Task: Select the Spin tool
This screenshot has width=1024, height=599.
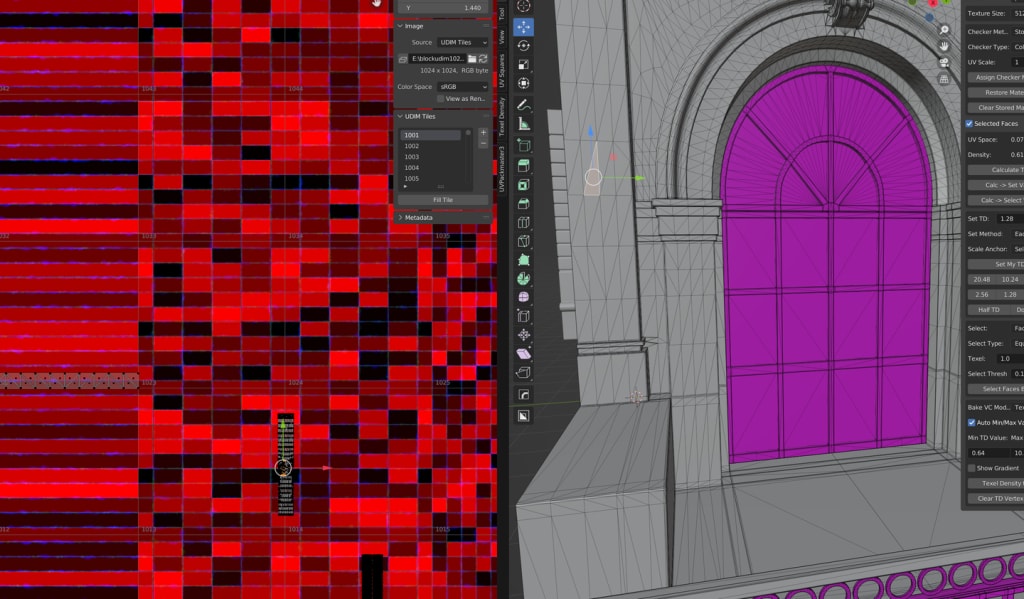Action: click(x=523, y=279)
